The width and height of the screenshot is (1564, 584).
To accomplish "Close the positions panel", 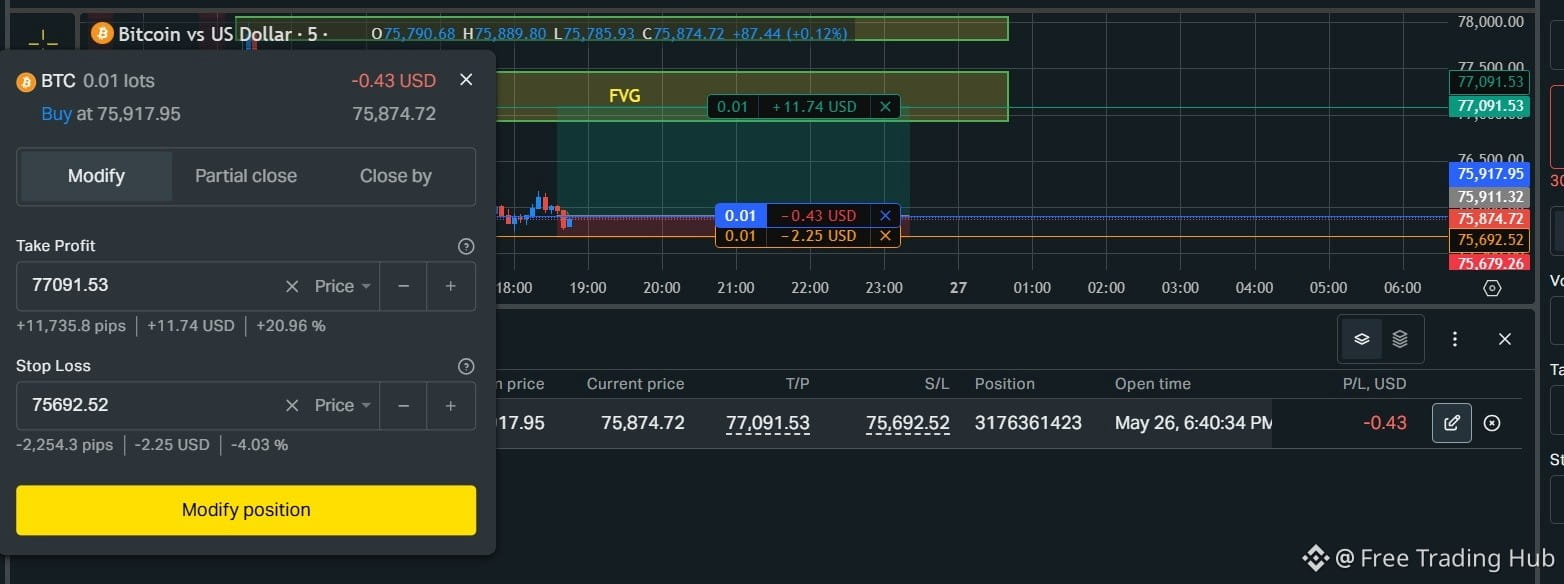I will pos(1505,339).
